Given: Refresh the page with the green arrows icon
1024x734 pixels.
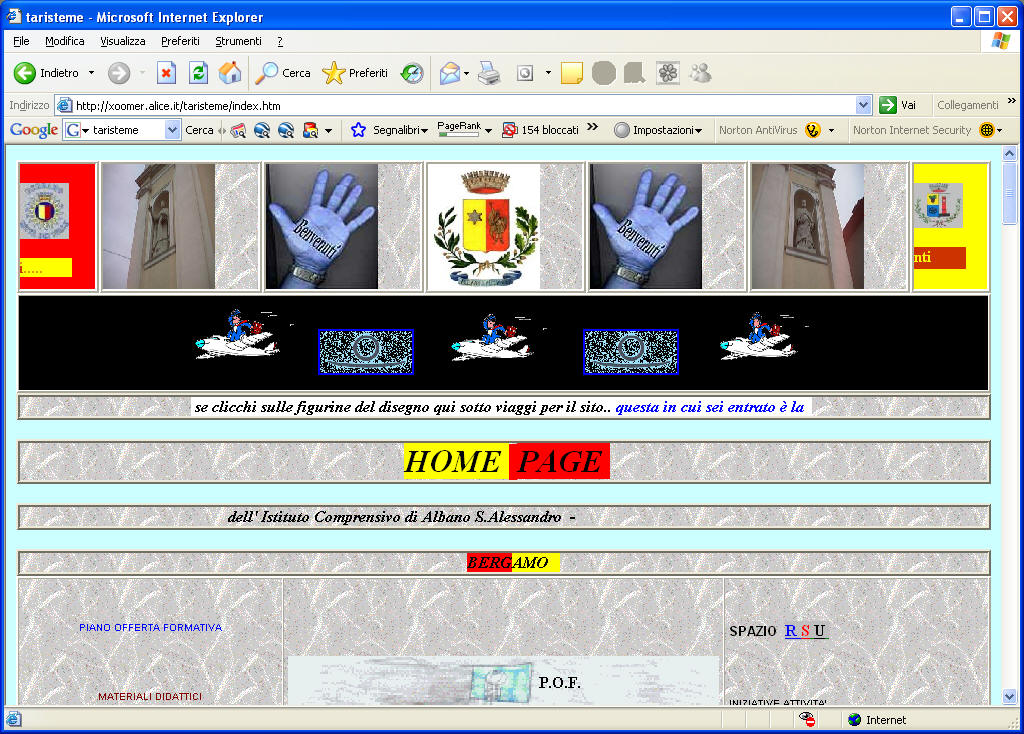Looking at the screenshot, I should pyautogui.click(x=198, y=73).
